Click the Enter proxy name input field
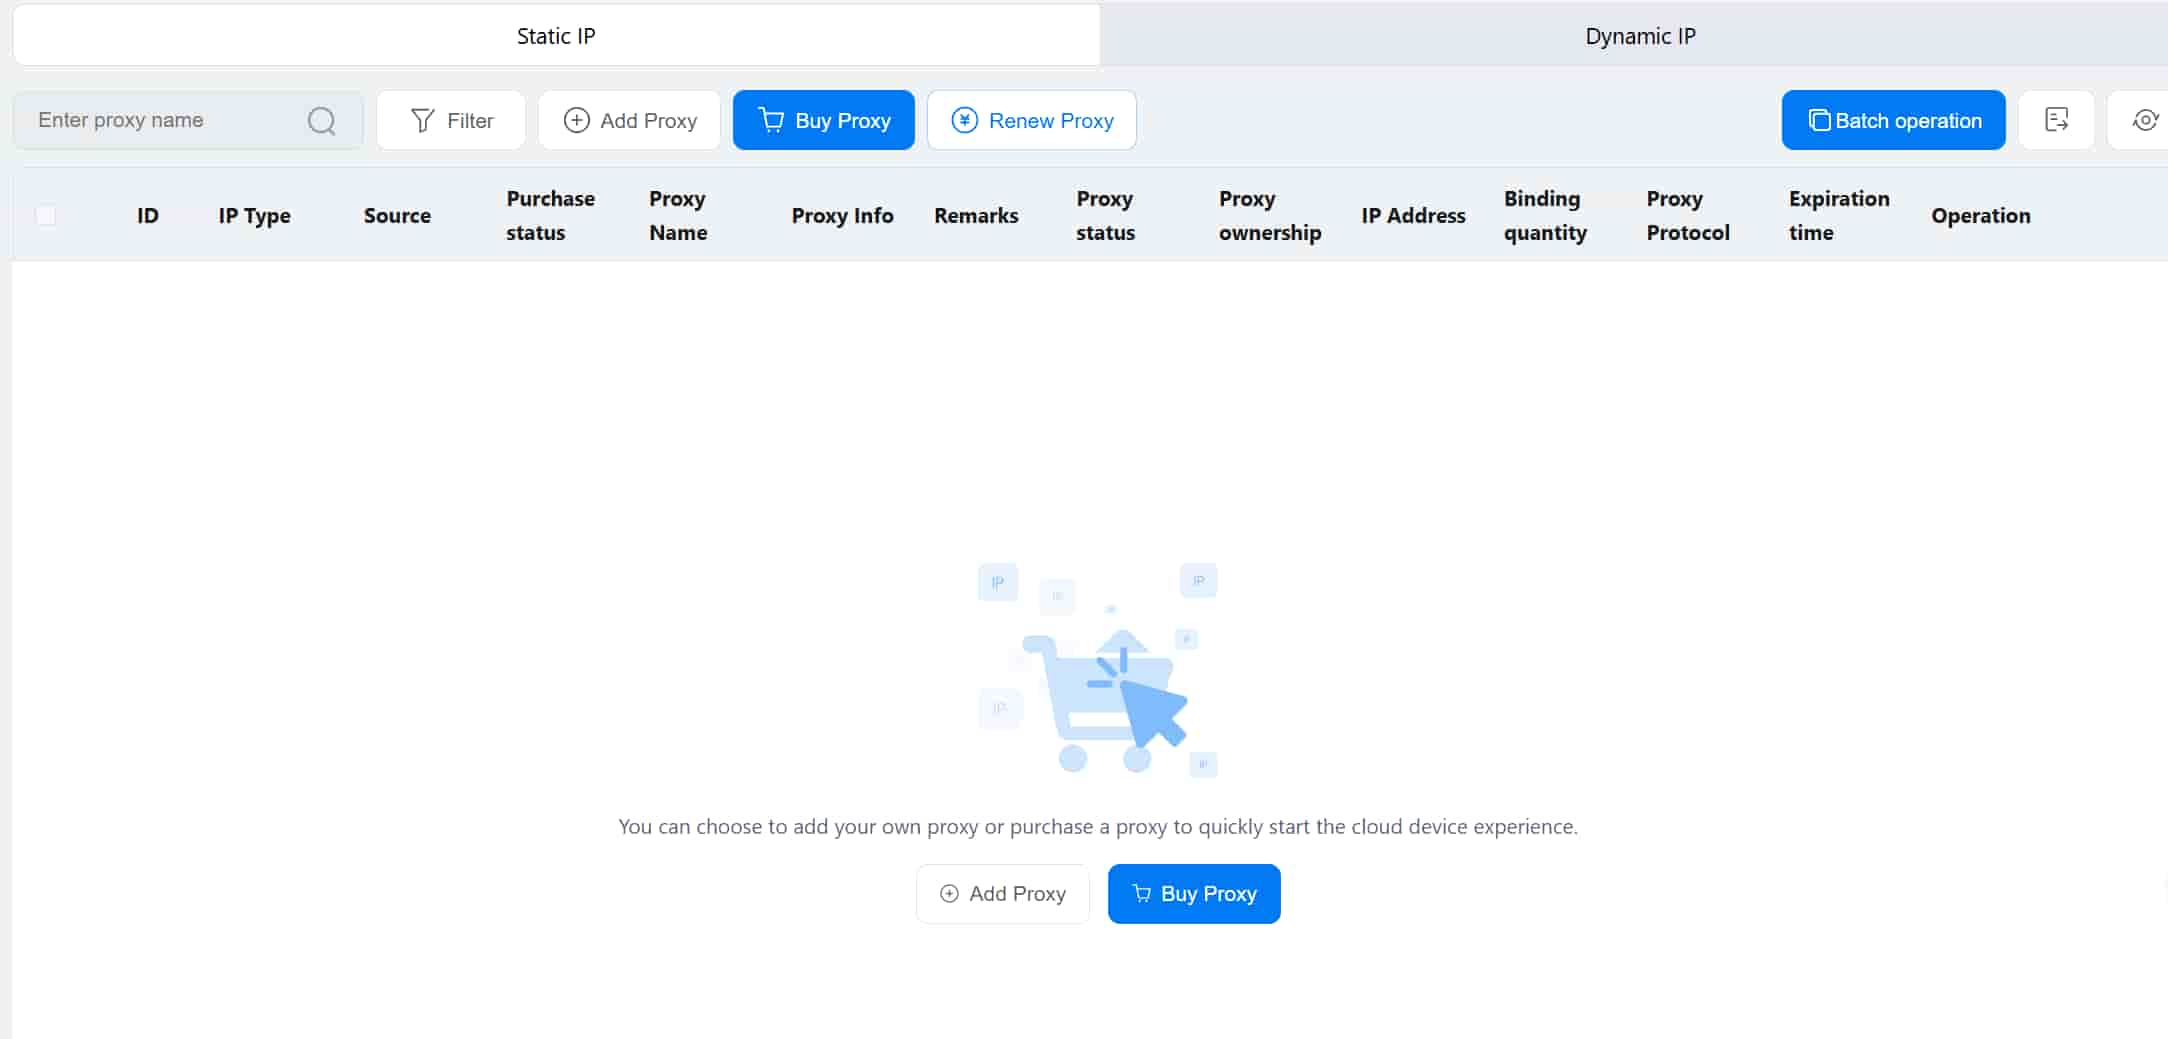The image size is (2168, 1039). point(160,119)
